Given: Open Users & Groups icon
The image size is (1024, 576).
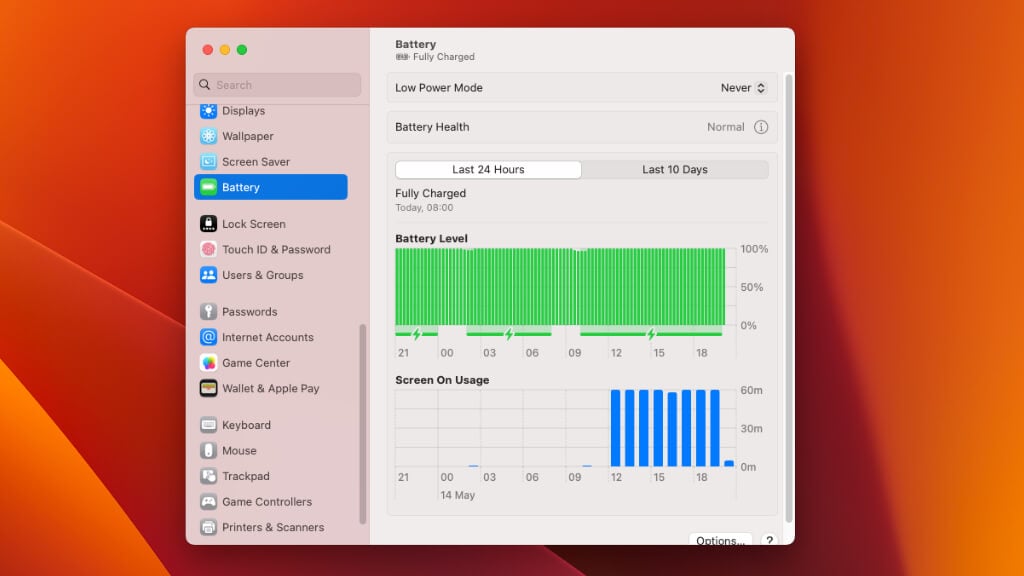Looking at the screenshot, I should click(208, 274).
